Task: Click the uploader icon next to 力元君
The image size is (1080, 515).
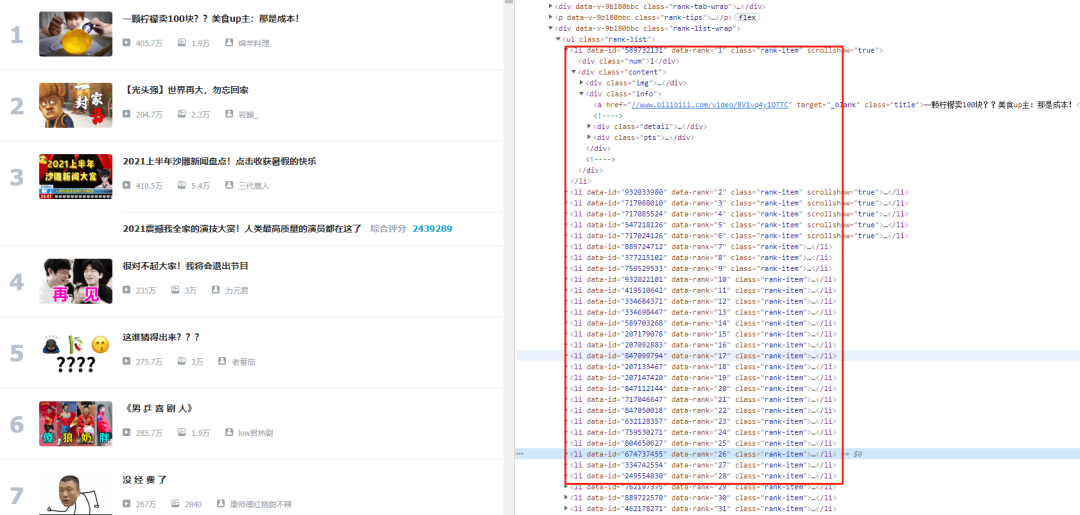Action: pos(216,290)
